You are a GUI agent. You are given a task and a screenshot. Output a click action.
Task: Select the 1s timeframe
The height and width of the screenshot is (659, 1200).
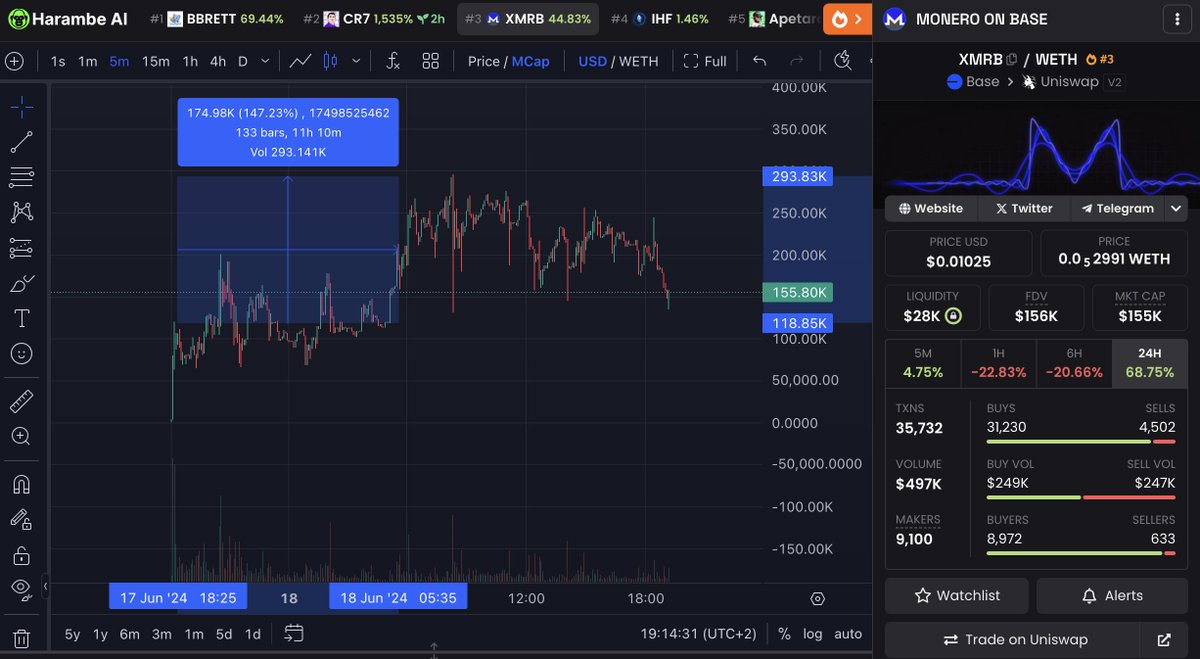coord(58,61)
